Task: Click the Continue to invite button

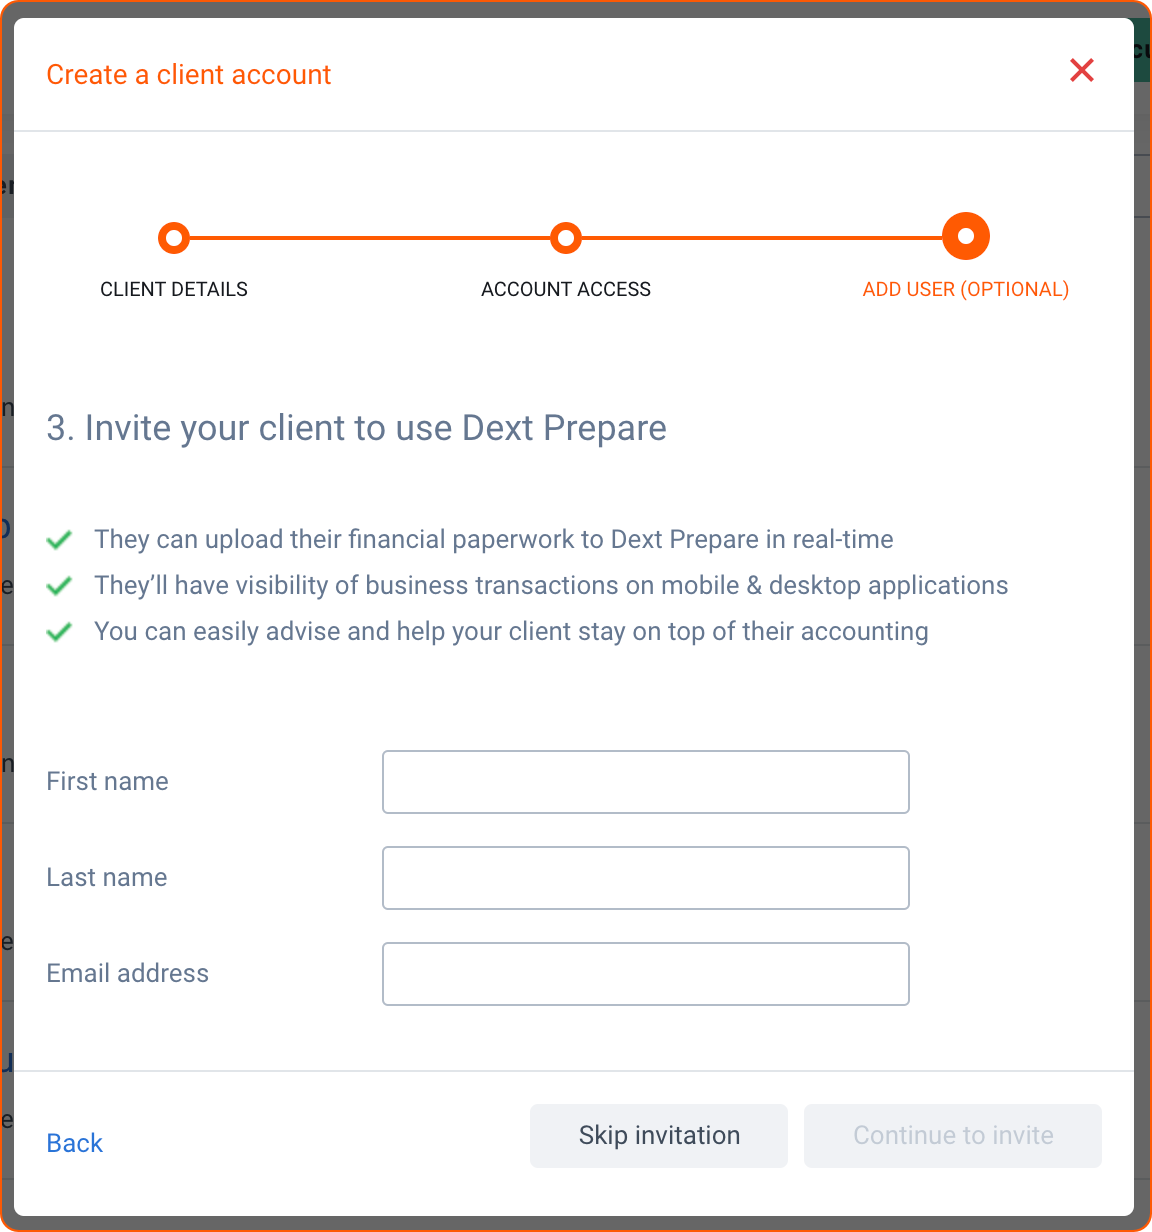Action: click(x=953, y=1136)
